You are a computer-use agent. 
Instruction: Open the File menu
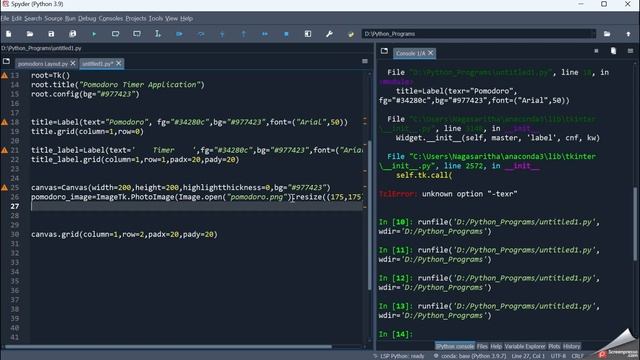(x=5, y=18)
